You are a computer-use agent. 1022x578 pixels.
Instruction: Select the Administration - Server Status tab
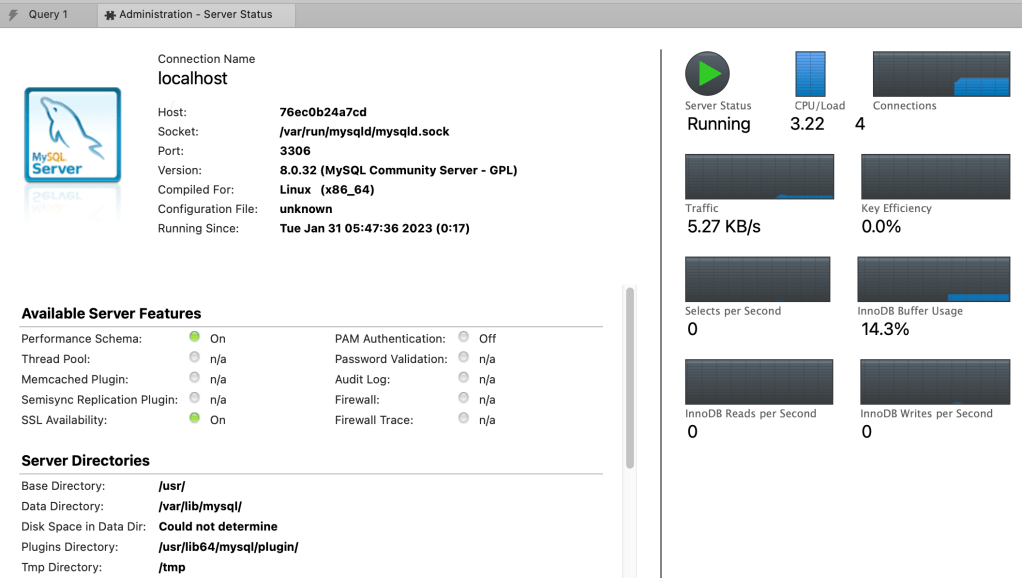point(195,15)
